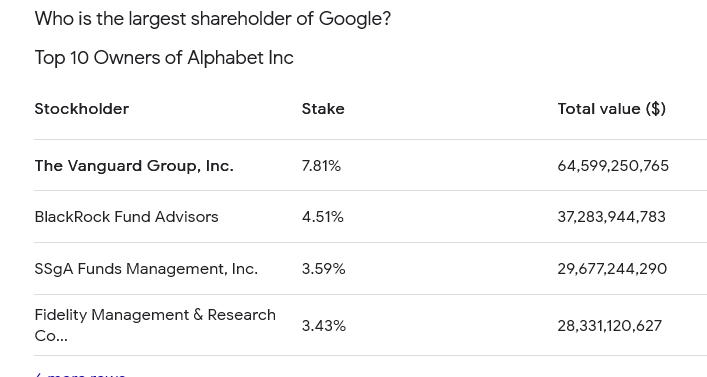The height and width of the screenshot is (377, 707).
Task: Click the truncated 'Co...' text
Action: (x=51, y=336)
